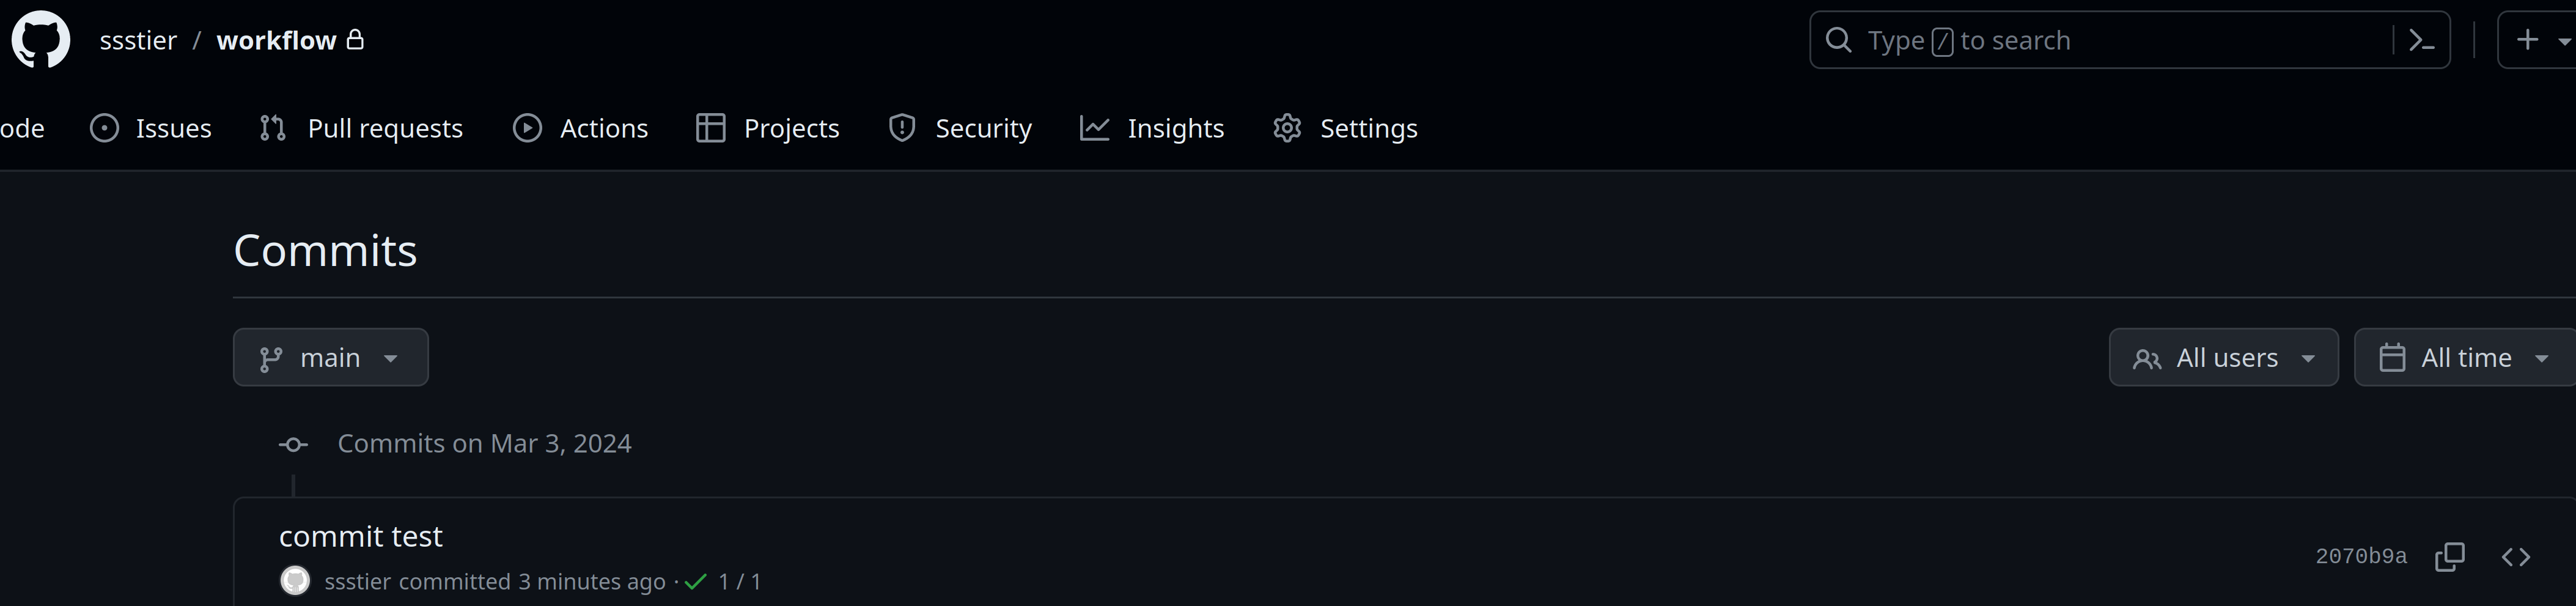
Task: Go to the Actions tab
Action: [x=581, y=128]
